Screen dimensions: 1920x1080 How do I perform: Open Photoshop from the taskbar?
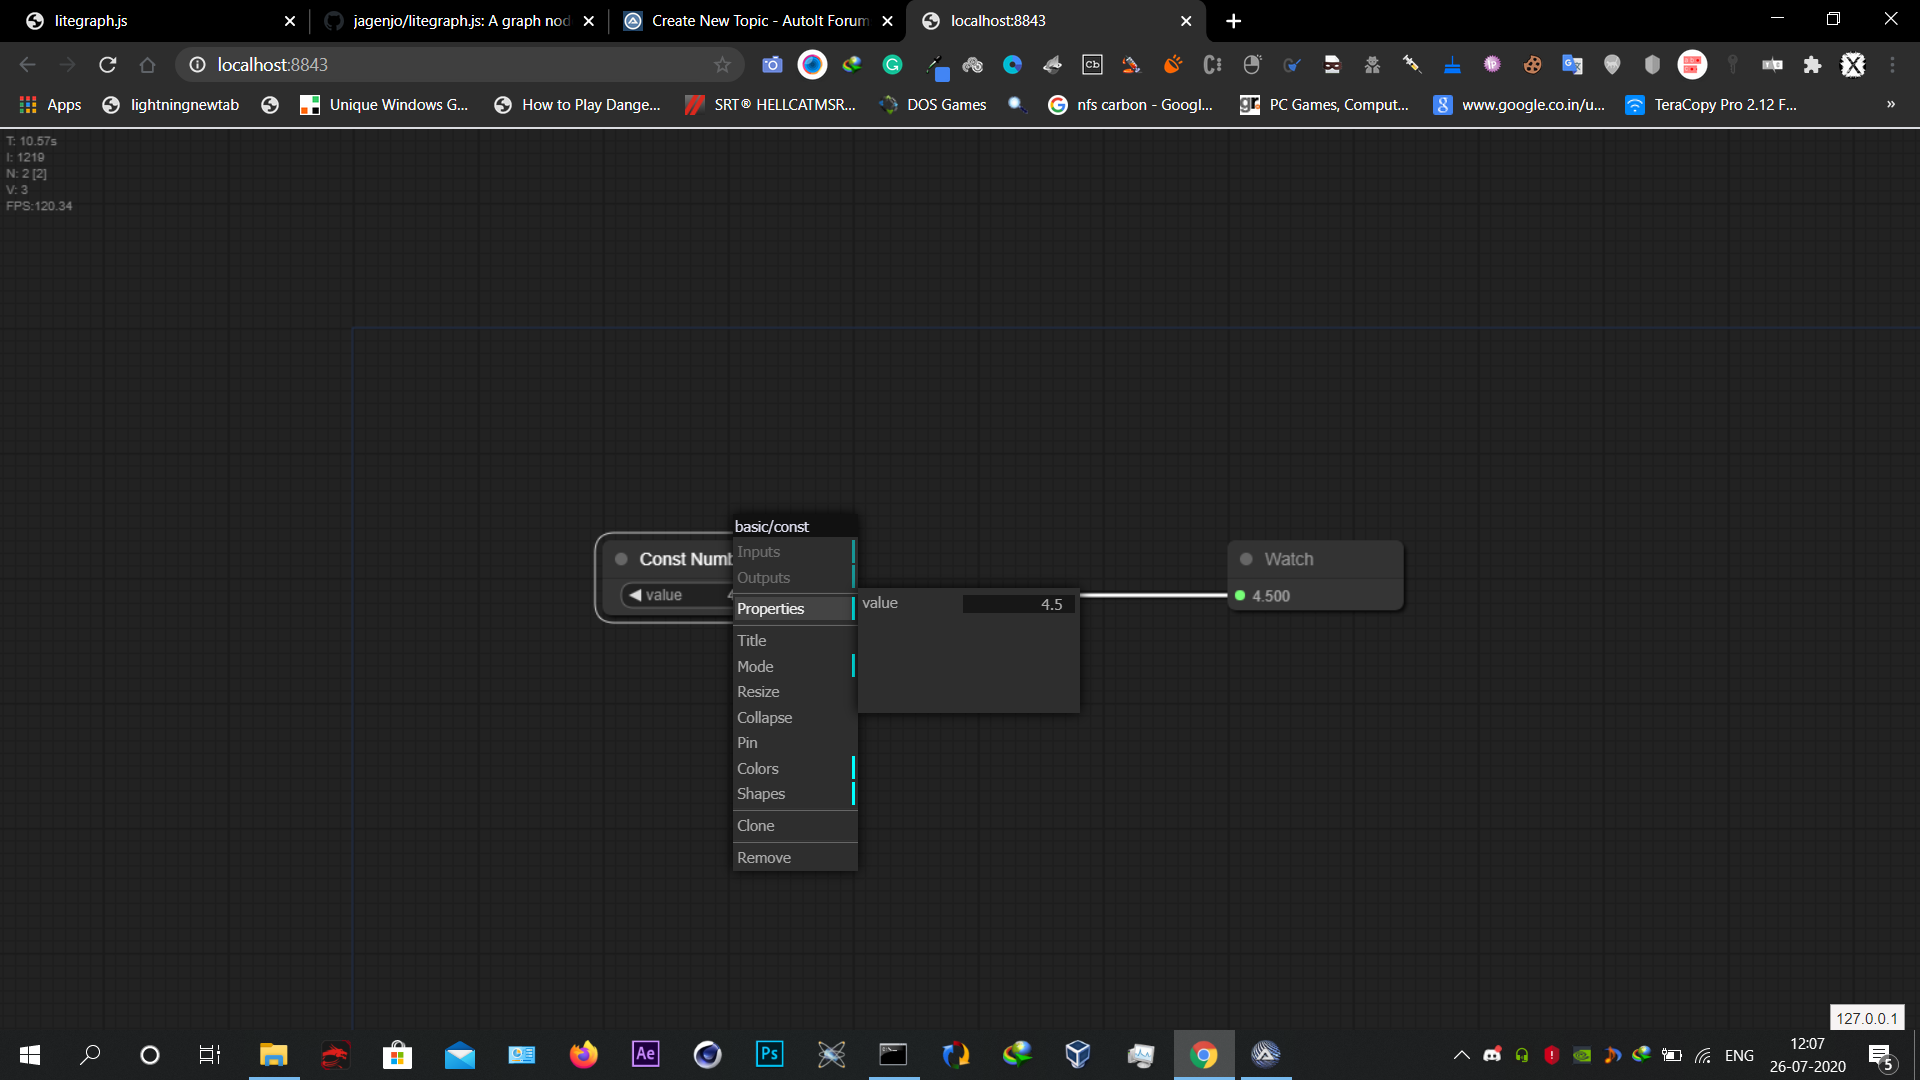coord(769,1054)
